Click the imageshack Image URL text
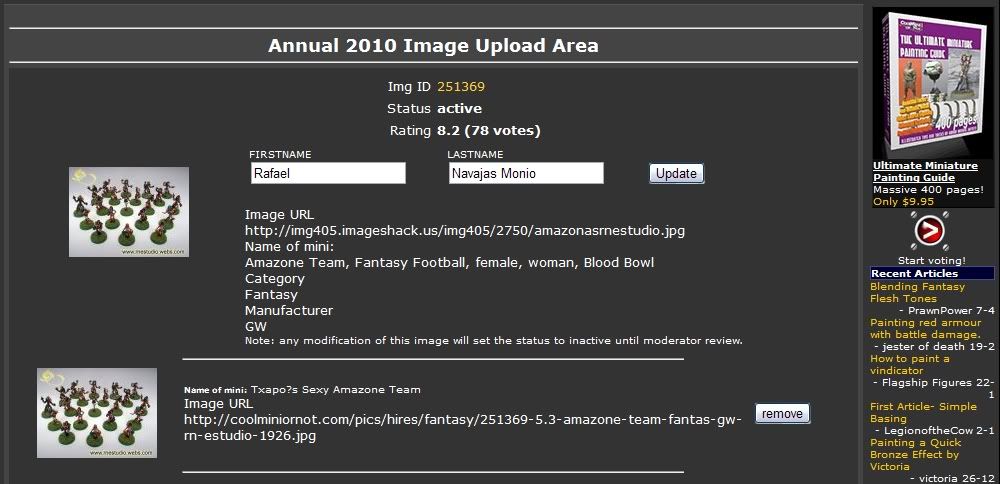This screenshot has width=1000, height=484. (465, 231)
